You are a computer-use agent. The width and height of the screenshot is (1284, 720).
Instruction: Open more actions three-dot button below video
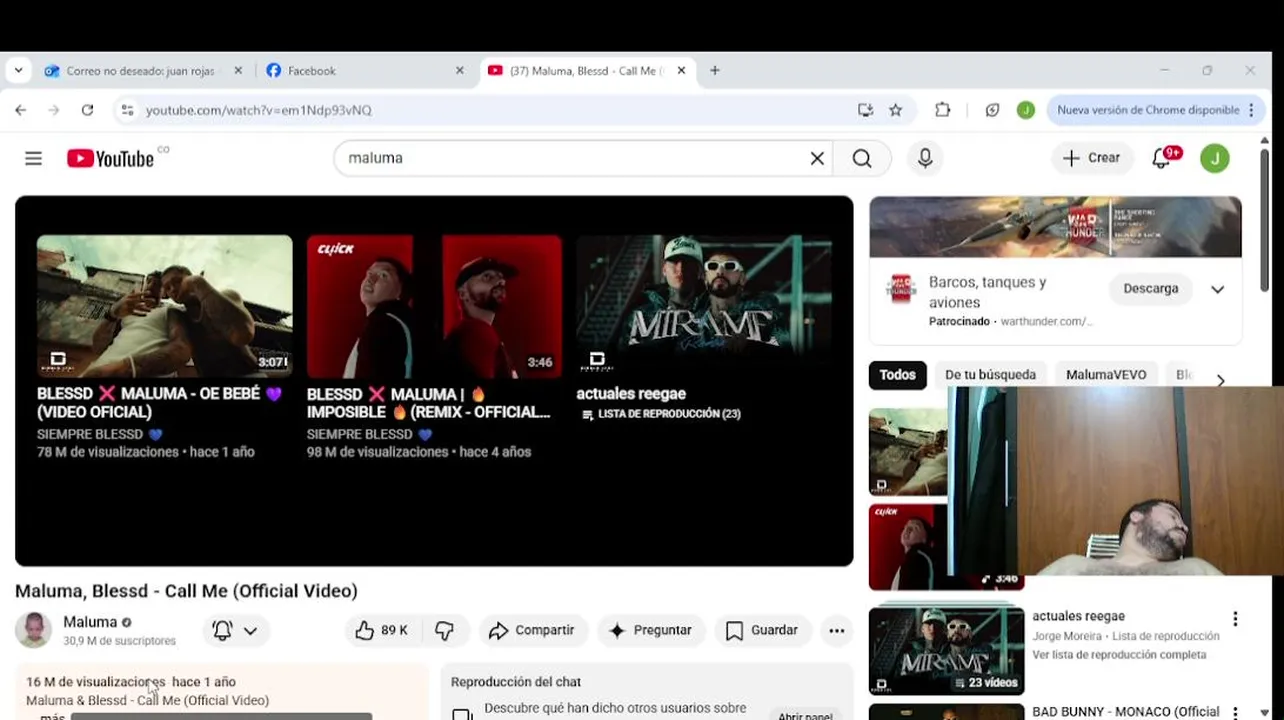pyautogui.click(x=837, y=630)
